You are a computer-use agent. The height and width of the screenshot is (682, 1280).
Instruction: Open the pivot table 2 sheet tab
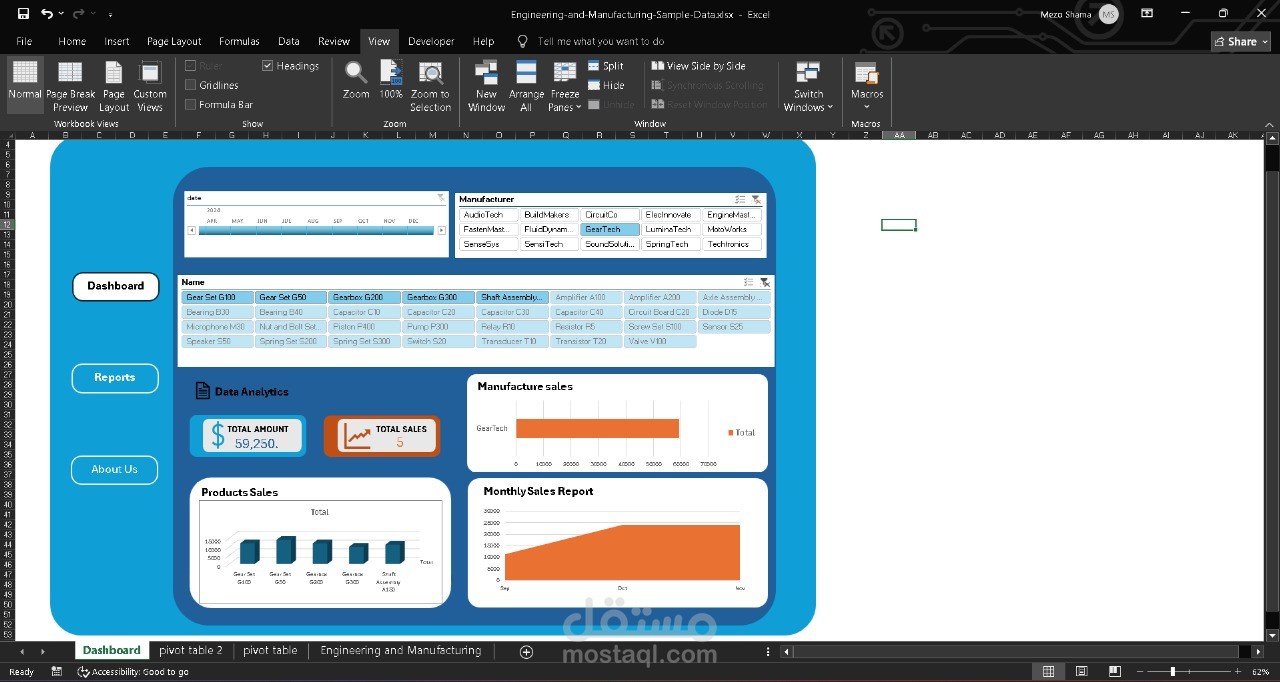point(190,650)
